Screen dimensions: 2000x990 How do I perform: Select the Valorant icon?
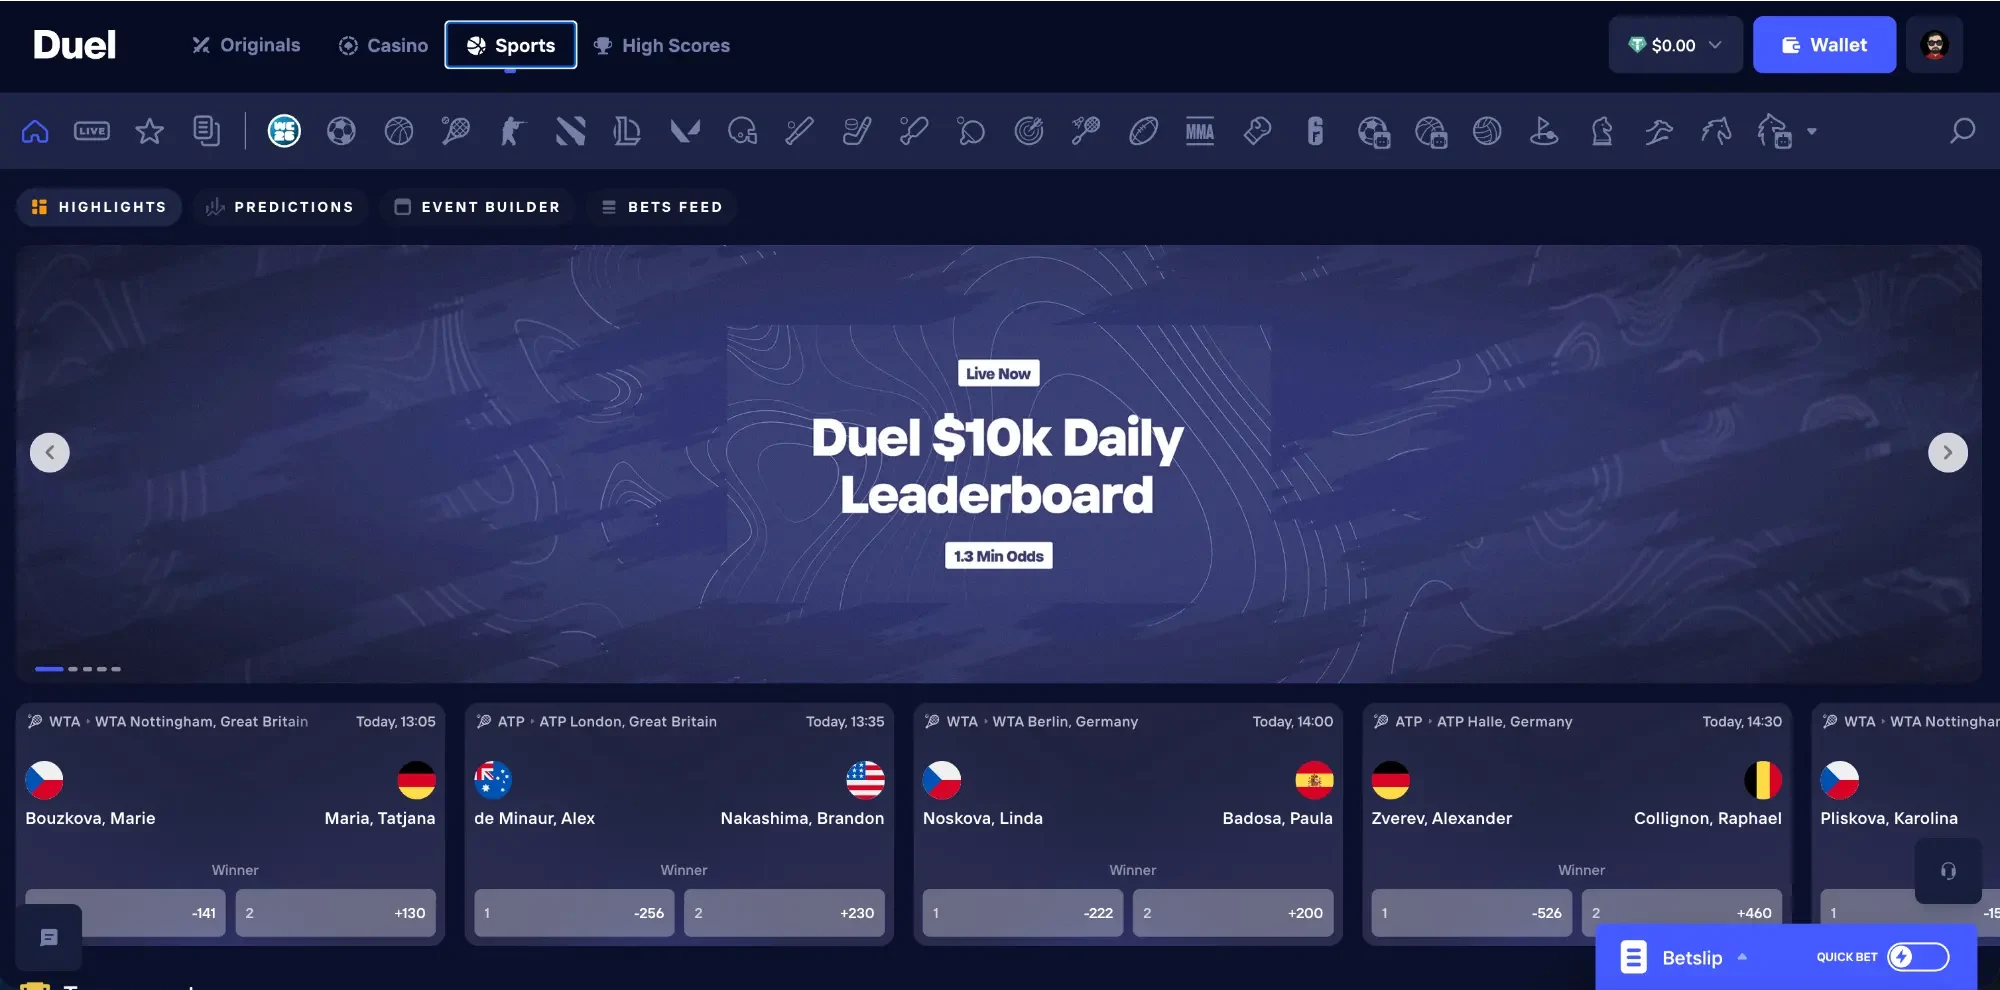(x=685, y=131)
